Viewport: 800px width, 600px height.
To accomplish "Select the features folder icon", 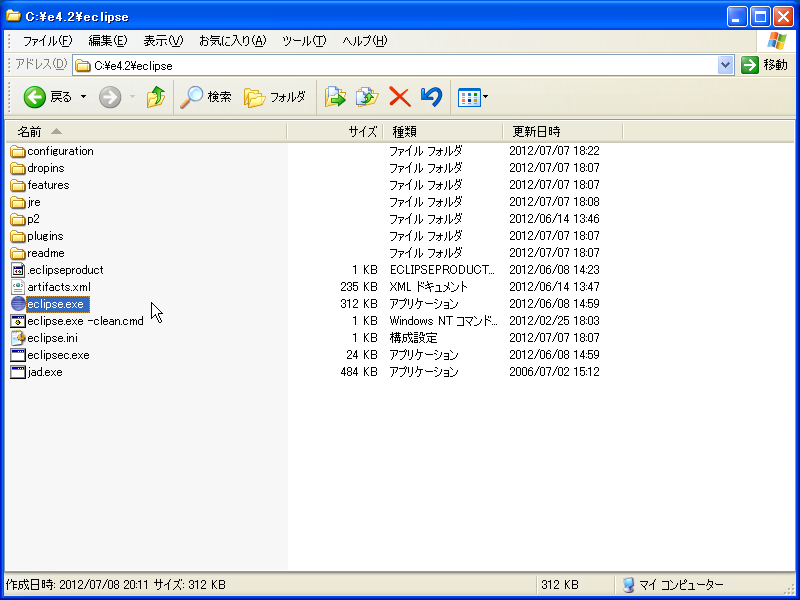I will pos(18,185).
